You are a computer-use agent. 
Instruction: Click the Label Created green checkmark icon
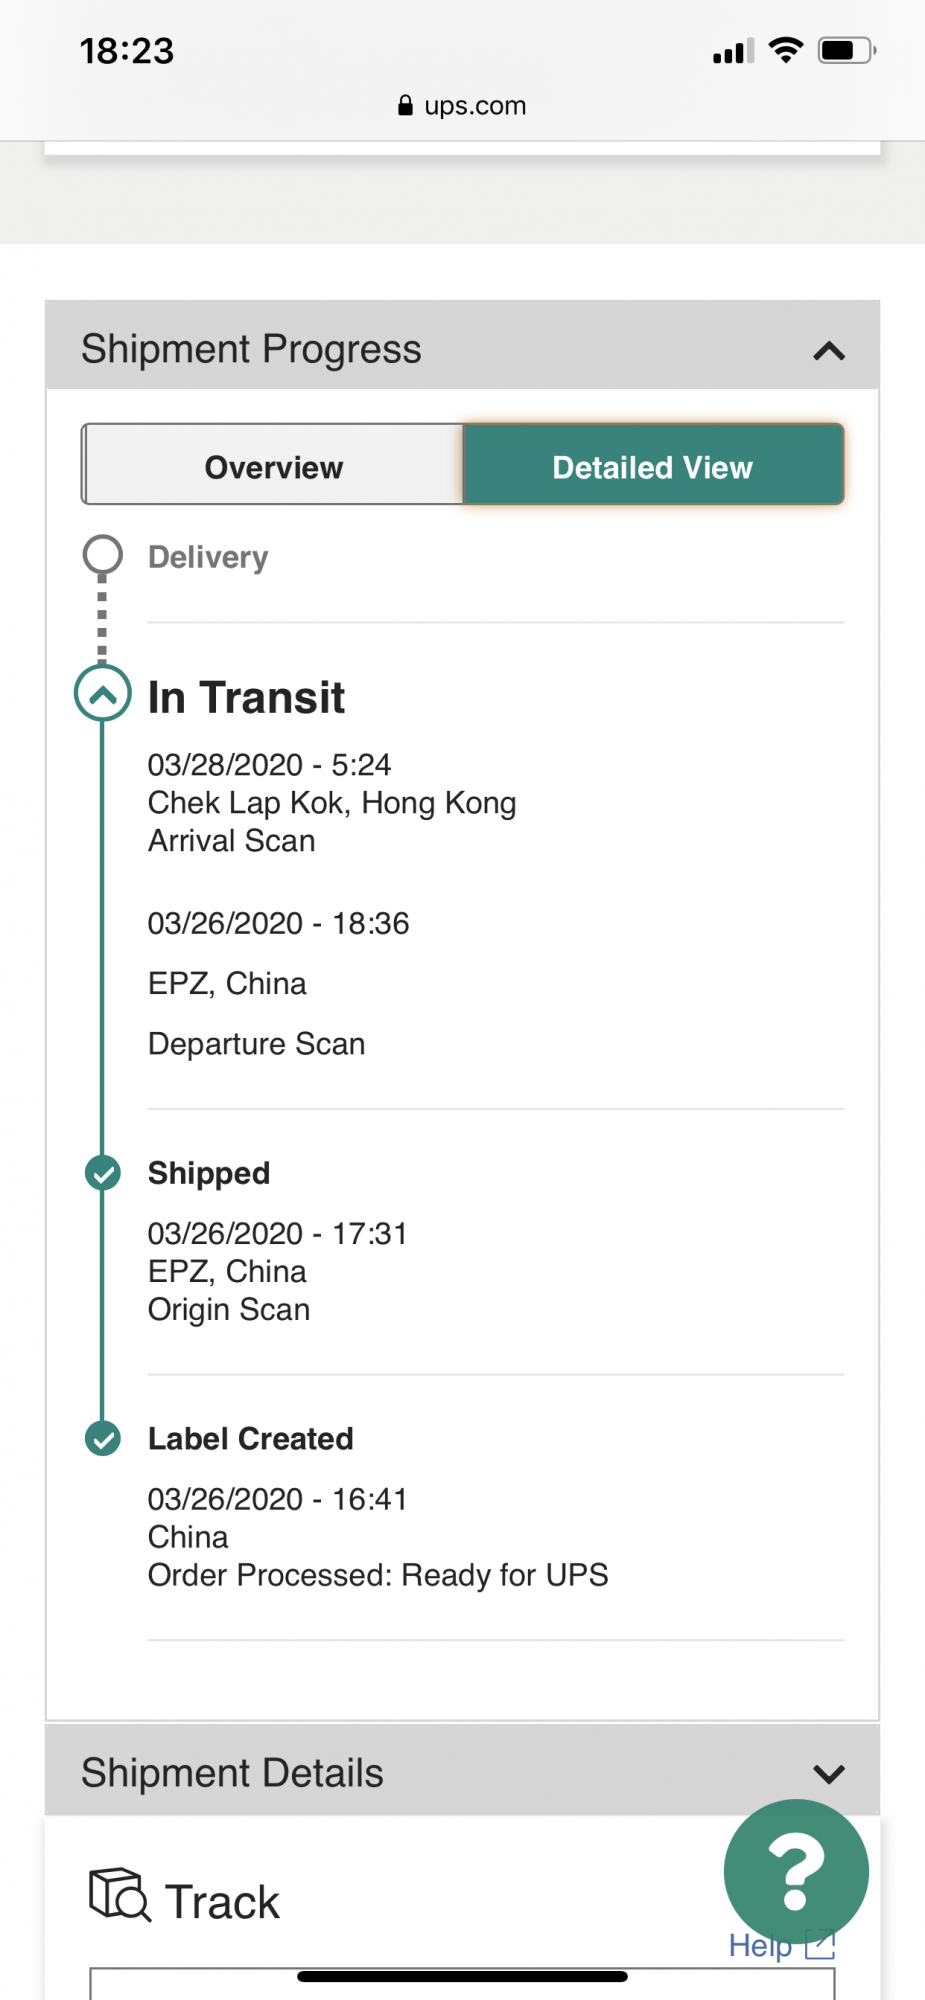[102, 1439]
